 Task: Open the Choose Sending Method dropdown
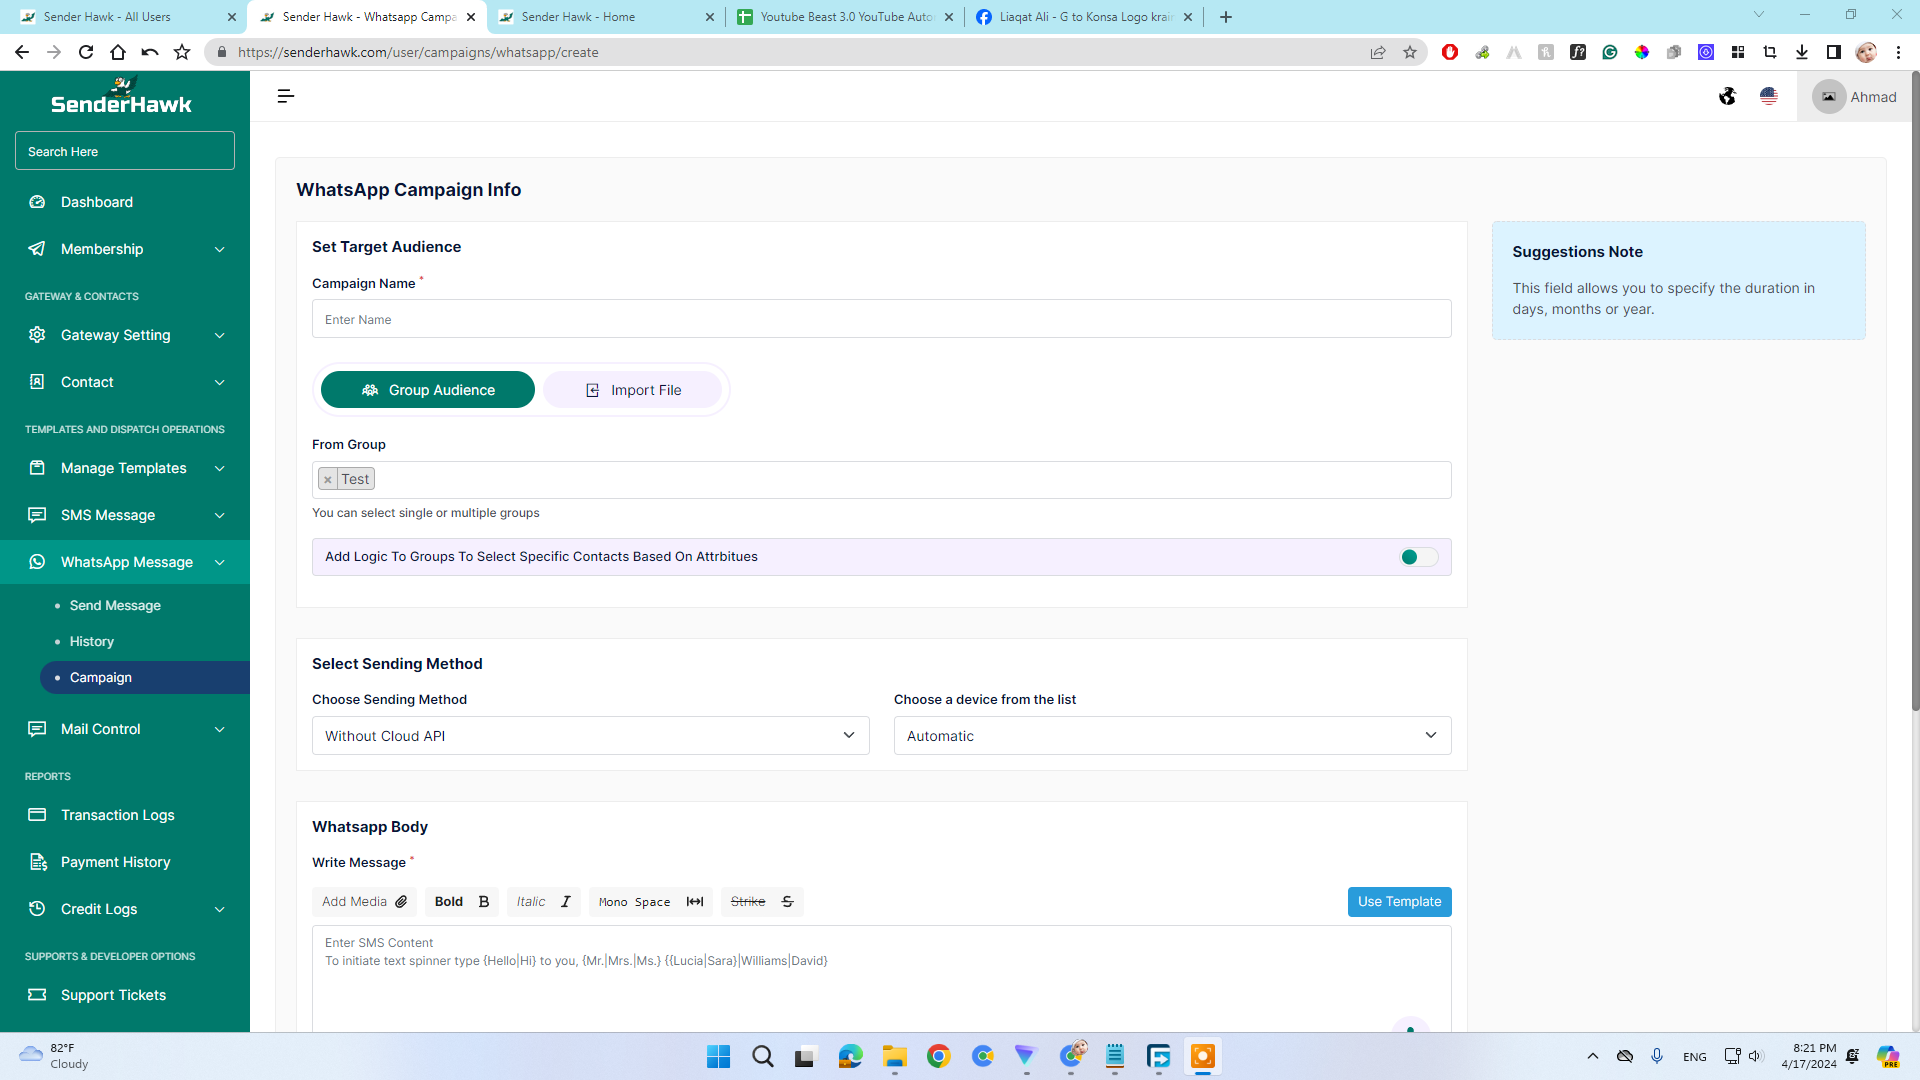tap(590, 736)
